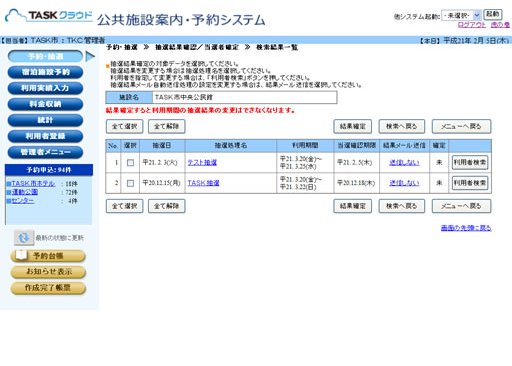
Task: Click the refresh arrows icon in sidebar
Action: coord(24,238)
